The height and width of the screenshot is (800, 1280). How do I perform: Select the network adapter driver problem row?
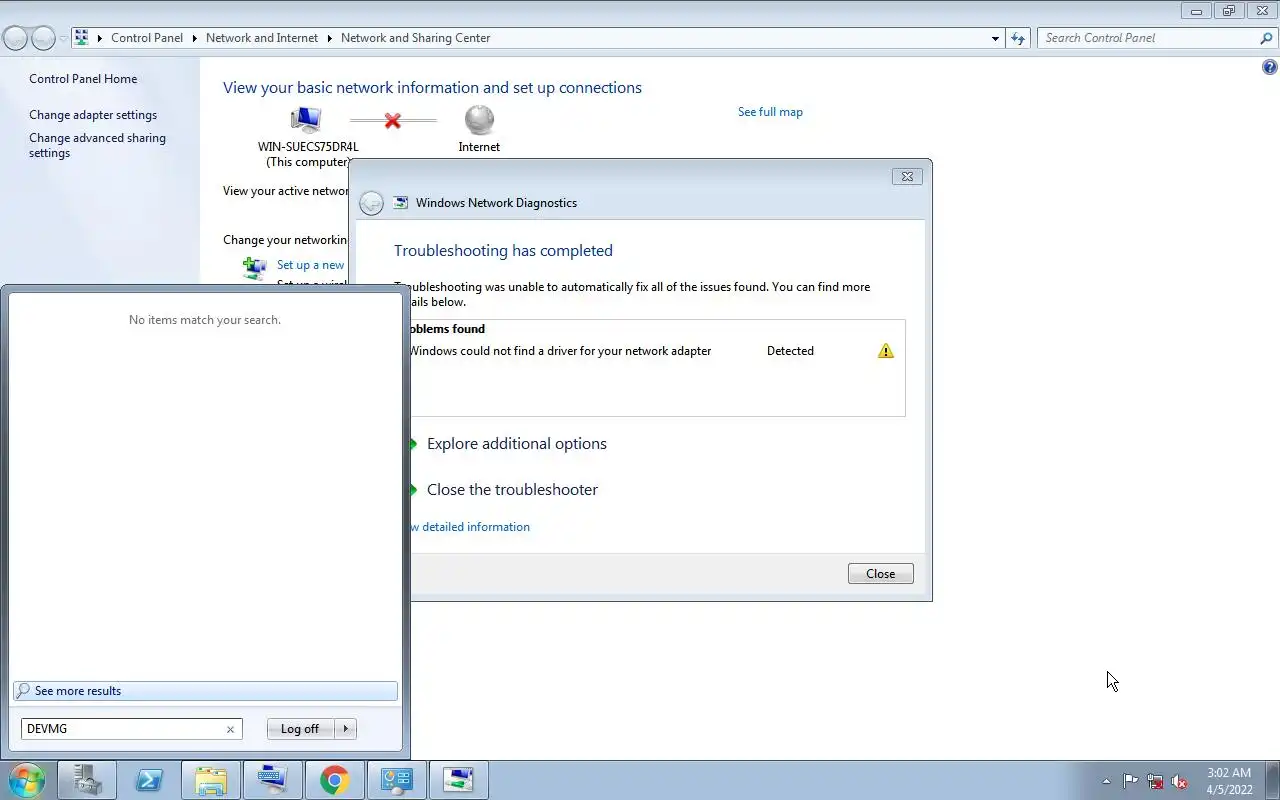pos(657,351)
